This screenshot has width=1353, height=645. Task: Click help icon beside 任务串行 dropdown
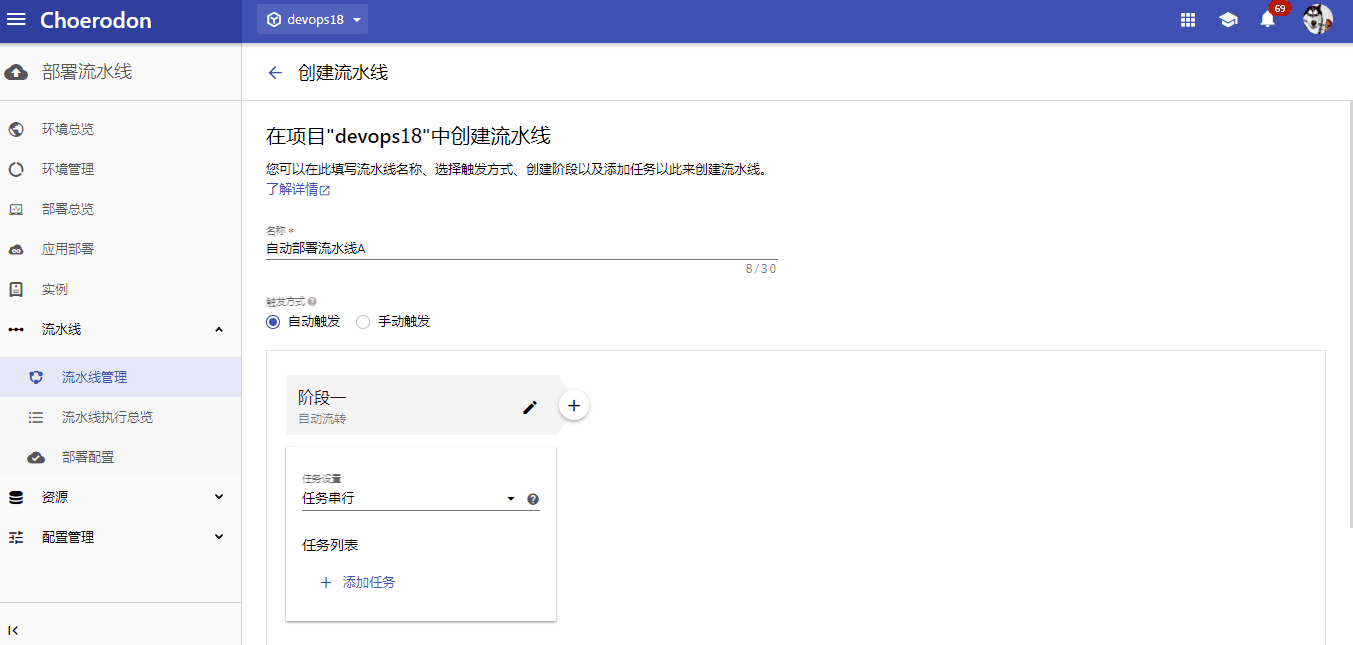tap(533, 499)
